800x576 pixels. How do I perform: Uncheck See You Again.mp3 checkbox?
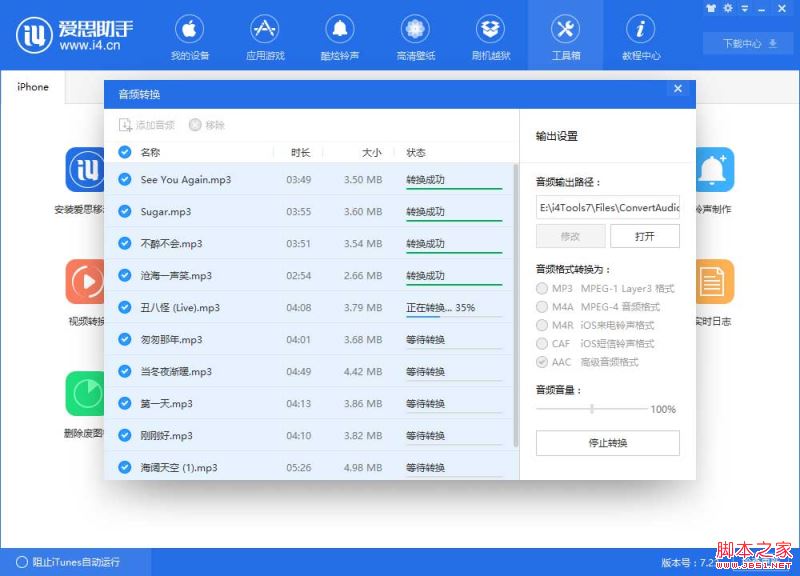pos(125,179)
